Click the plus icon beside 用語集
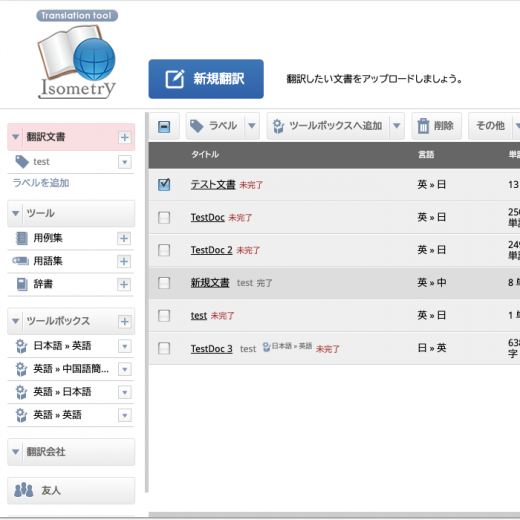 pos(124,261)
